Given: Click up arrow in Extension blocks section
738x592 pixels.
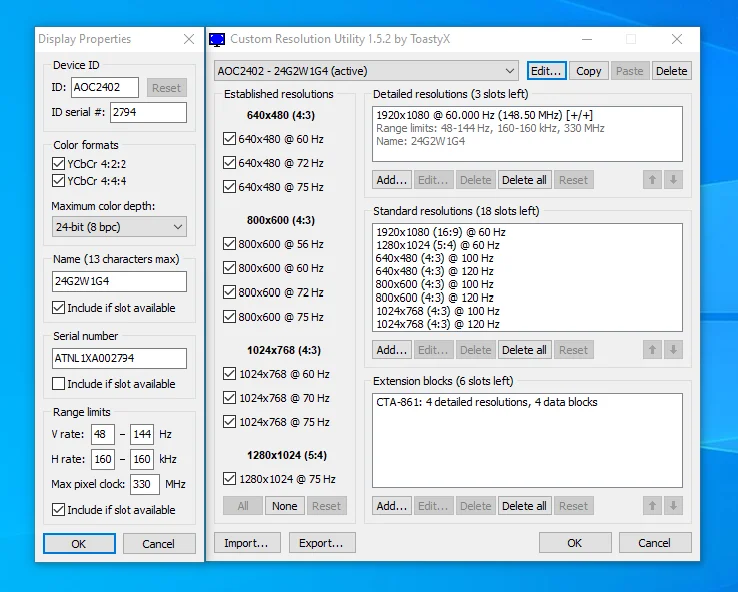Looking at the screenshot, I should 652,506.
